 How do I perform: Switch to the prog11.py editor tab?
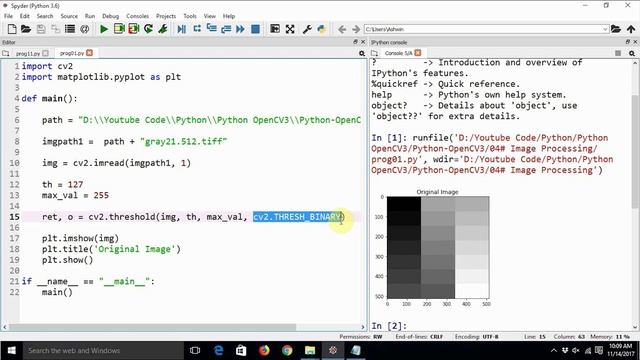pyautogui.click(x=28, y=53)
